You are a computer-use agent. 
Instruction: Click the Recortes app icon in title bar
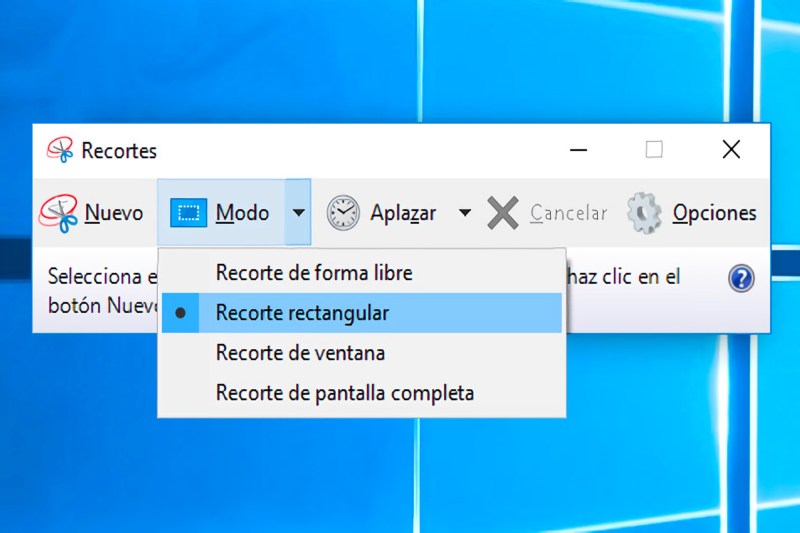coord(60,151)
